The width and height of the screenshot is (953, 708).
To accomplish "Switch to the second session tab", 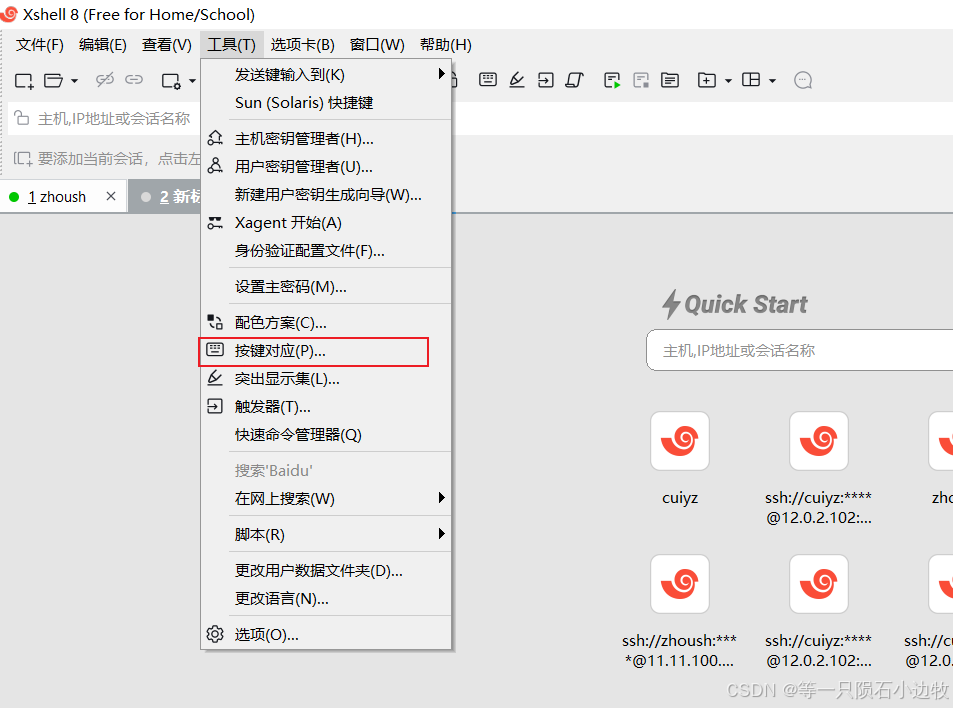I will pyautogui.click(x=165, y=197).
